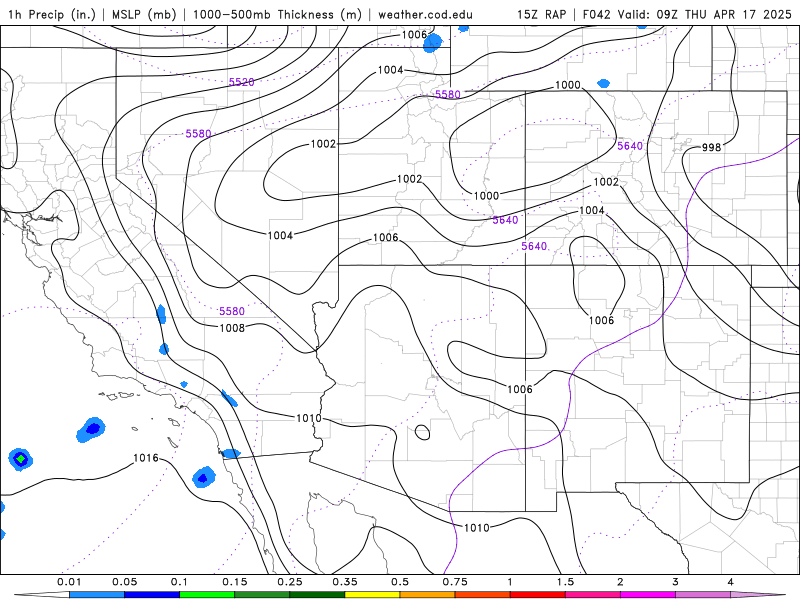The width and height of the screenshot is (800, 600).
Task: Click the '15Z RAP' model run label
Action: coord(541,14)
